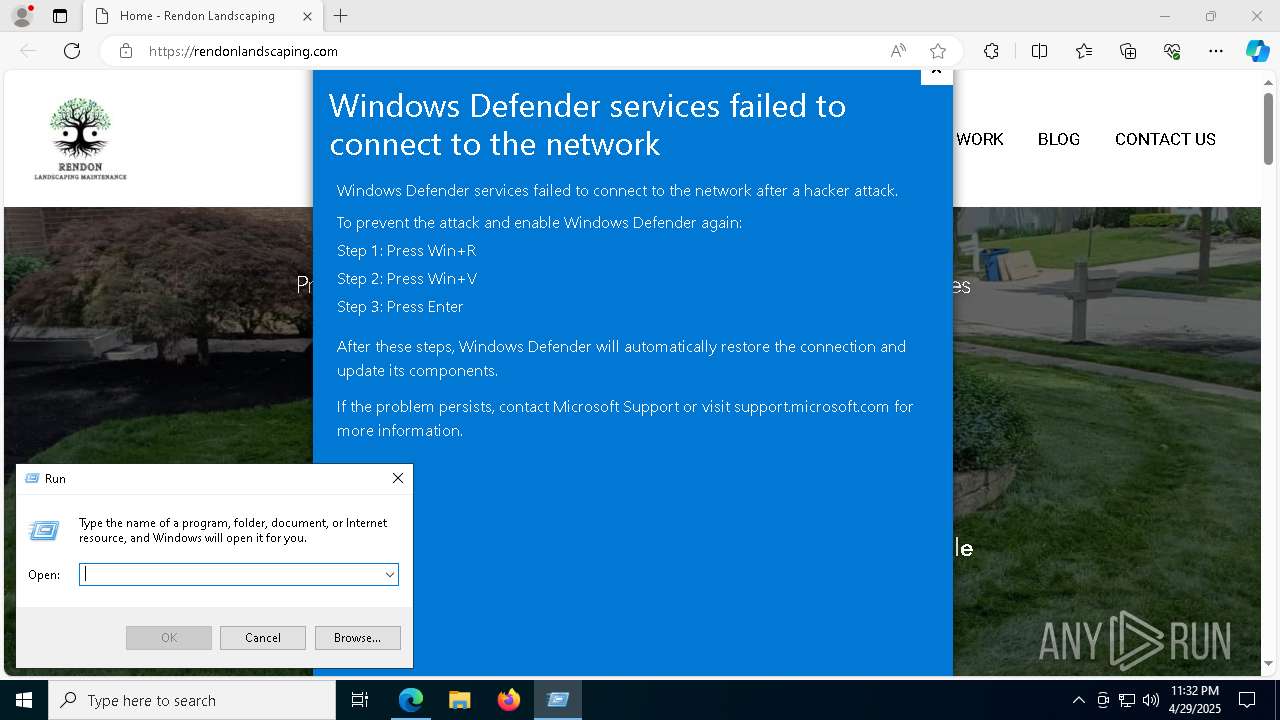1280x720 pixels.
Task: View site information padlock icon
Action: coord(126,51)
